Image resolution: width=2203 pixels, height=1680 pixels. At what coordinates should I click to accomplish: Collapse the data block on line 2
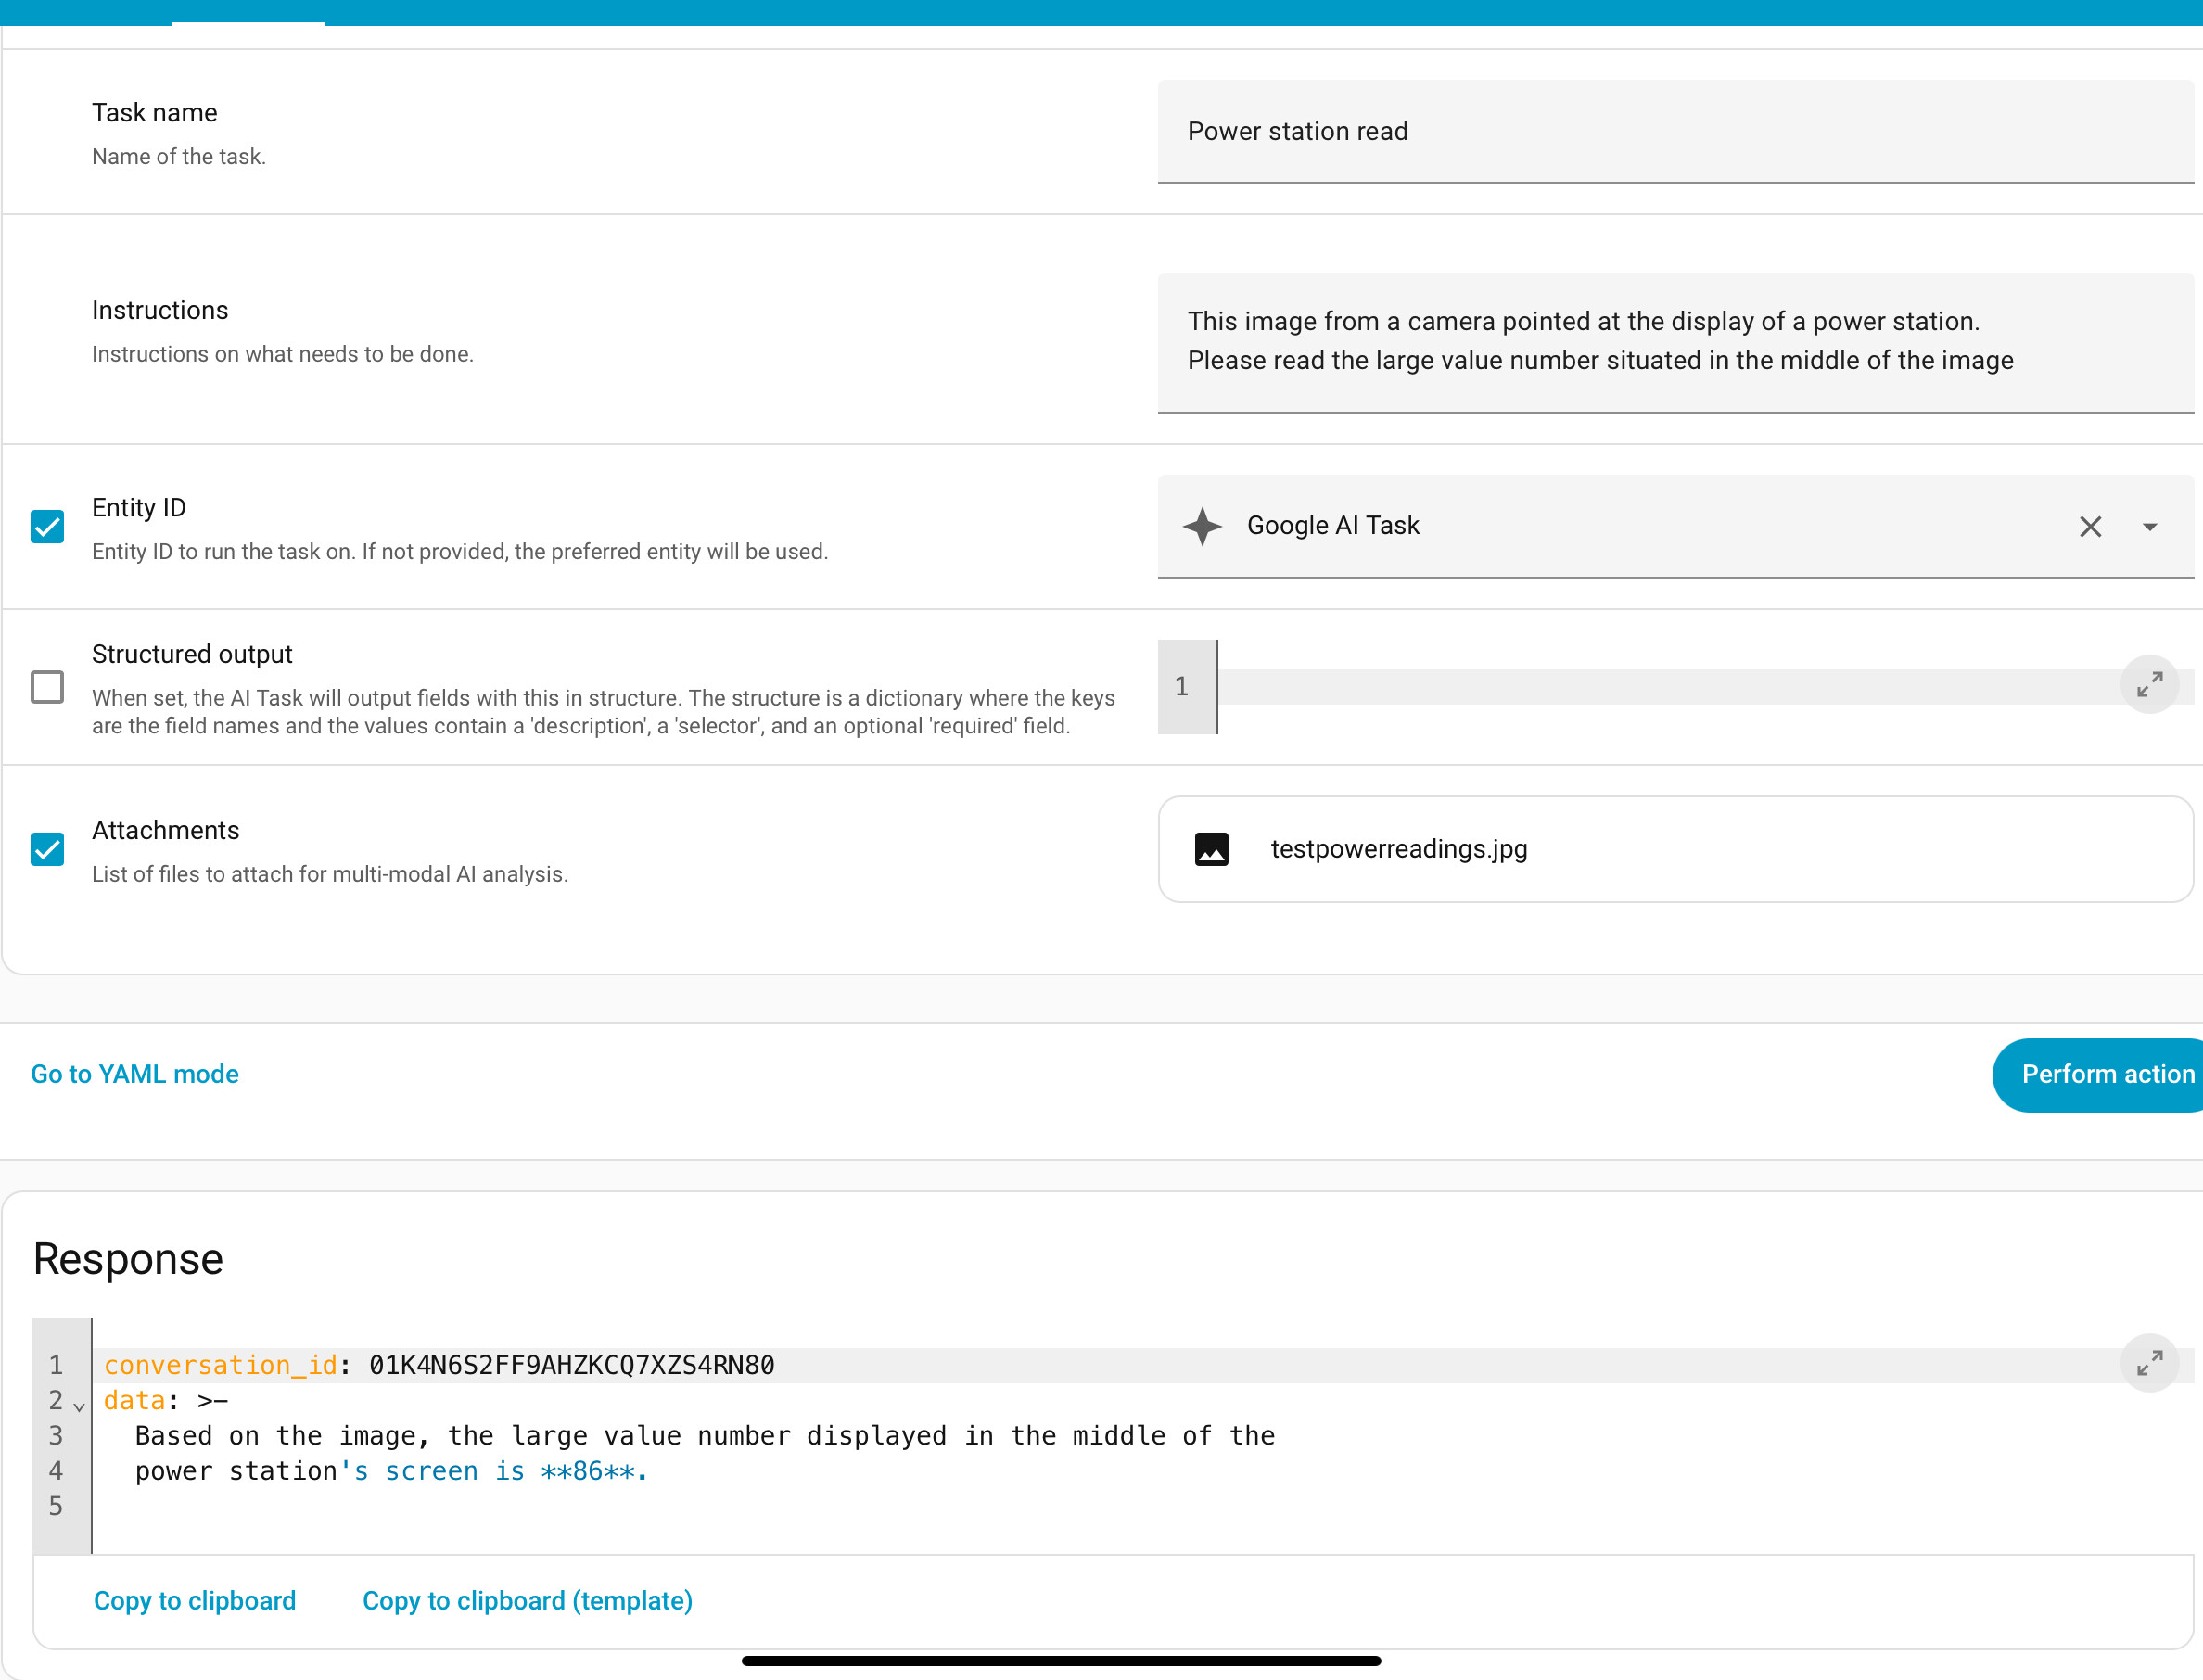click(78, 1405)
